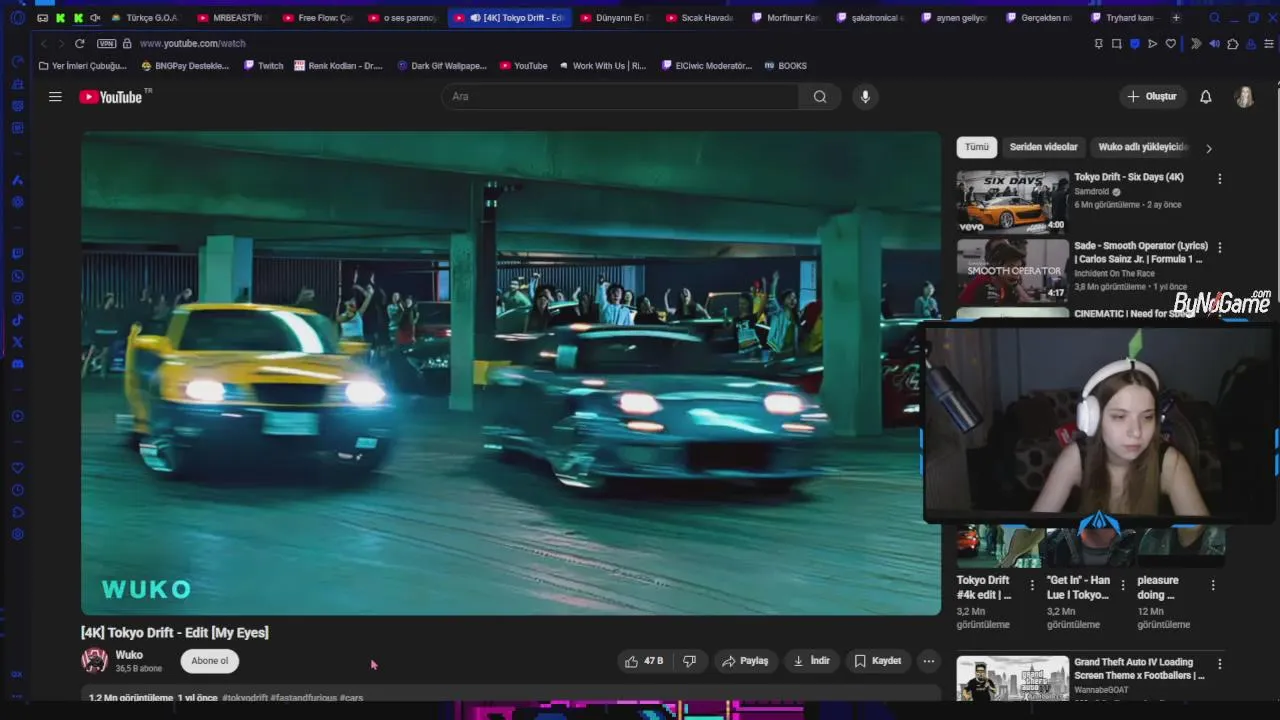Go to the YouTube home logo
1280x720 pixels.
(x=111, y=97)
